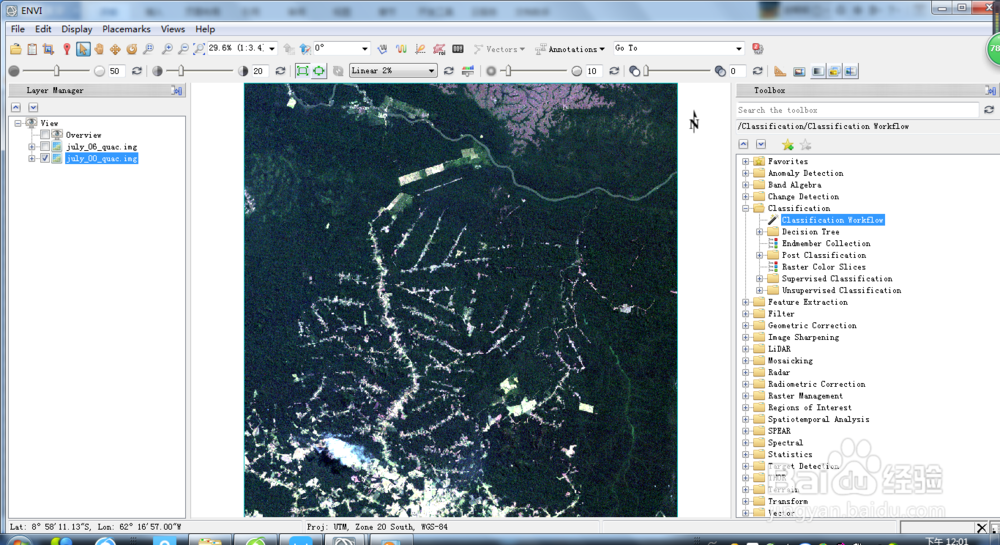Viewport: 1000px width, 545px height.
Task: Collapse the View tree node
Action: 18,123
